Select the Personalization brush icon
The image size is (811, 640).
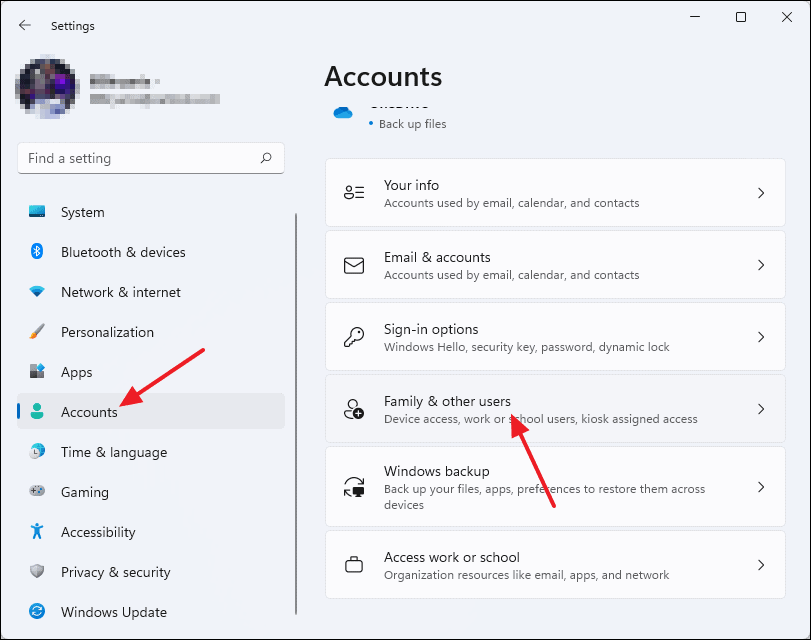pos(38,332)
